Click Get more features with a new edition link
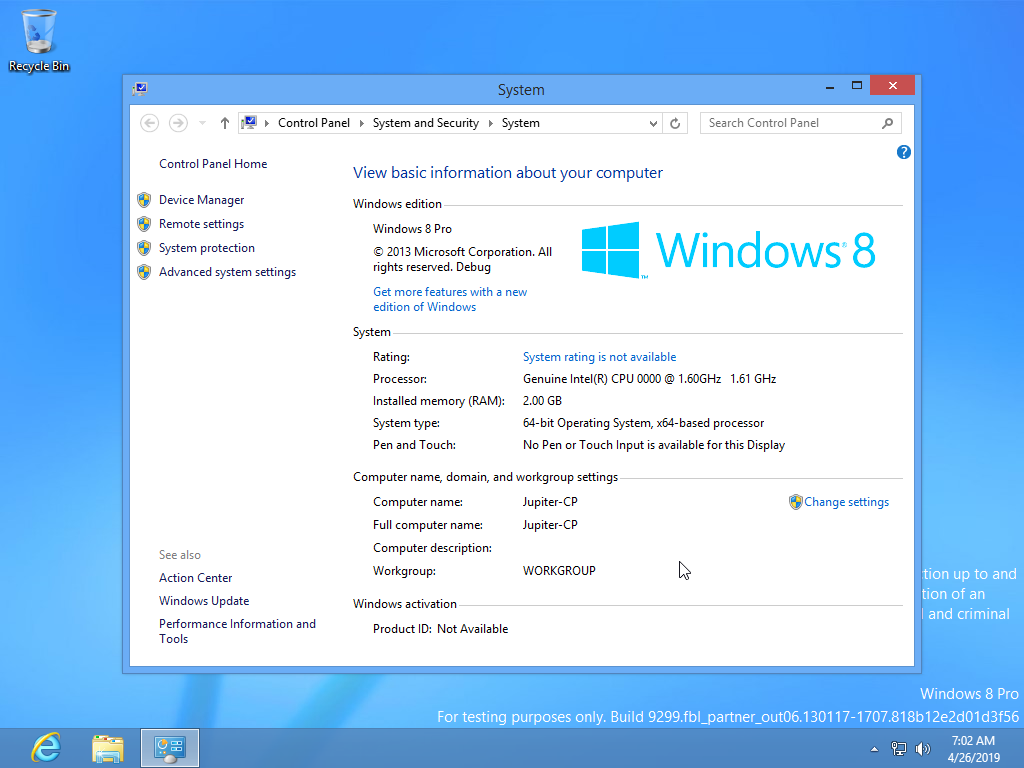The width and height of the screenshot is (1024, 768). (x=450, y=299)
